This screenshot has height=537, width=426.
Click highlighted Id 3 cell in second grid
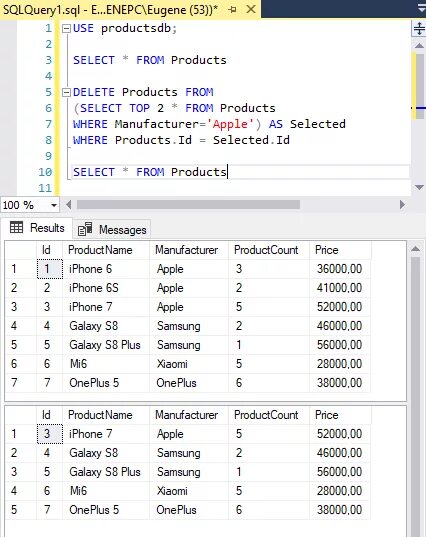coord(50,434)
